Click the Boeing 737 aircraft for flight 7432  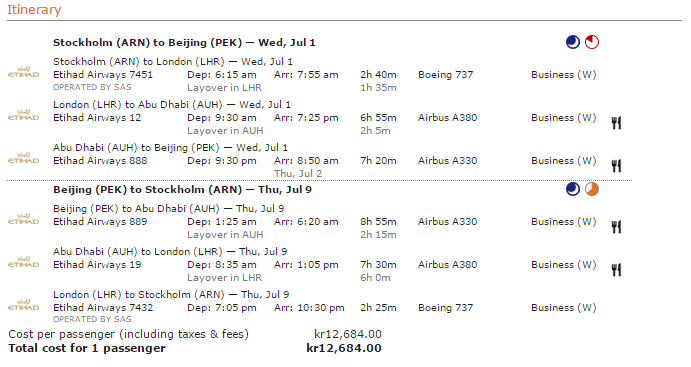point(446,308)
